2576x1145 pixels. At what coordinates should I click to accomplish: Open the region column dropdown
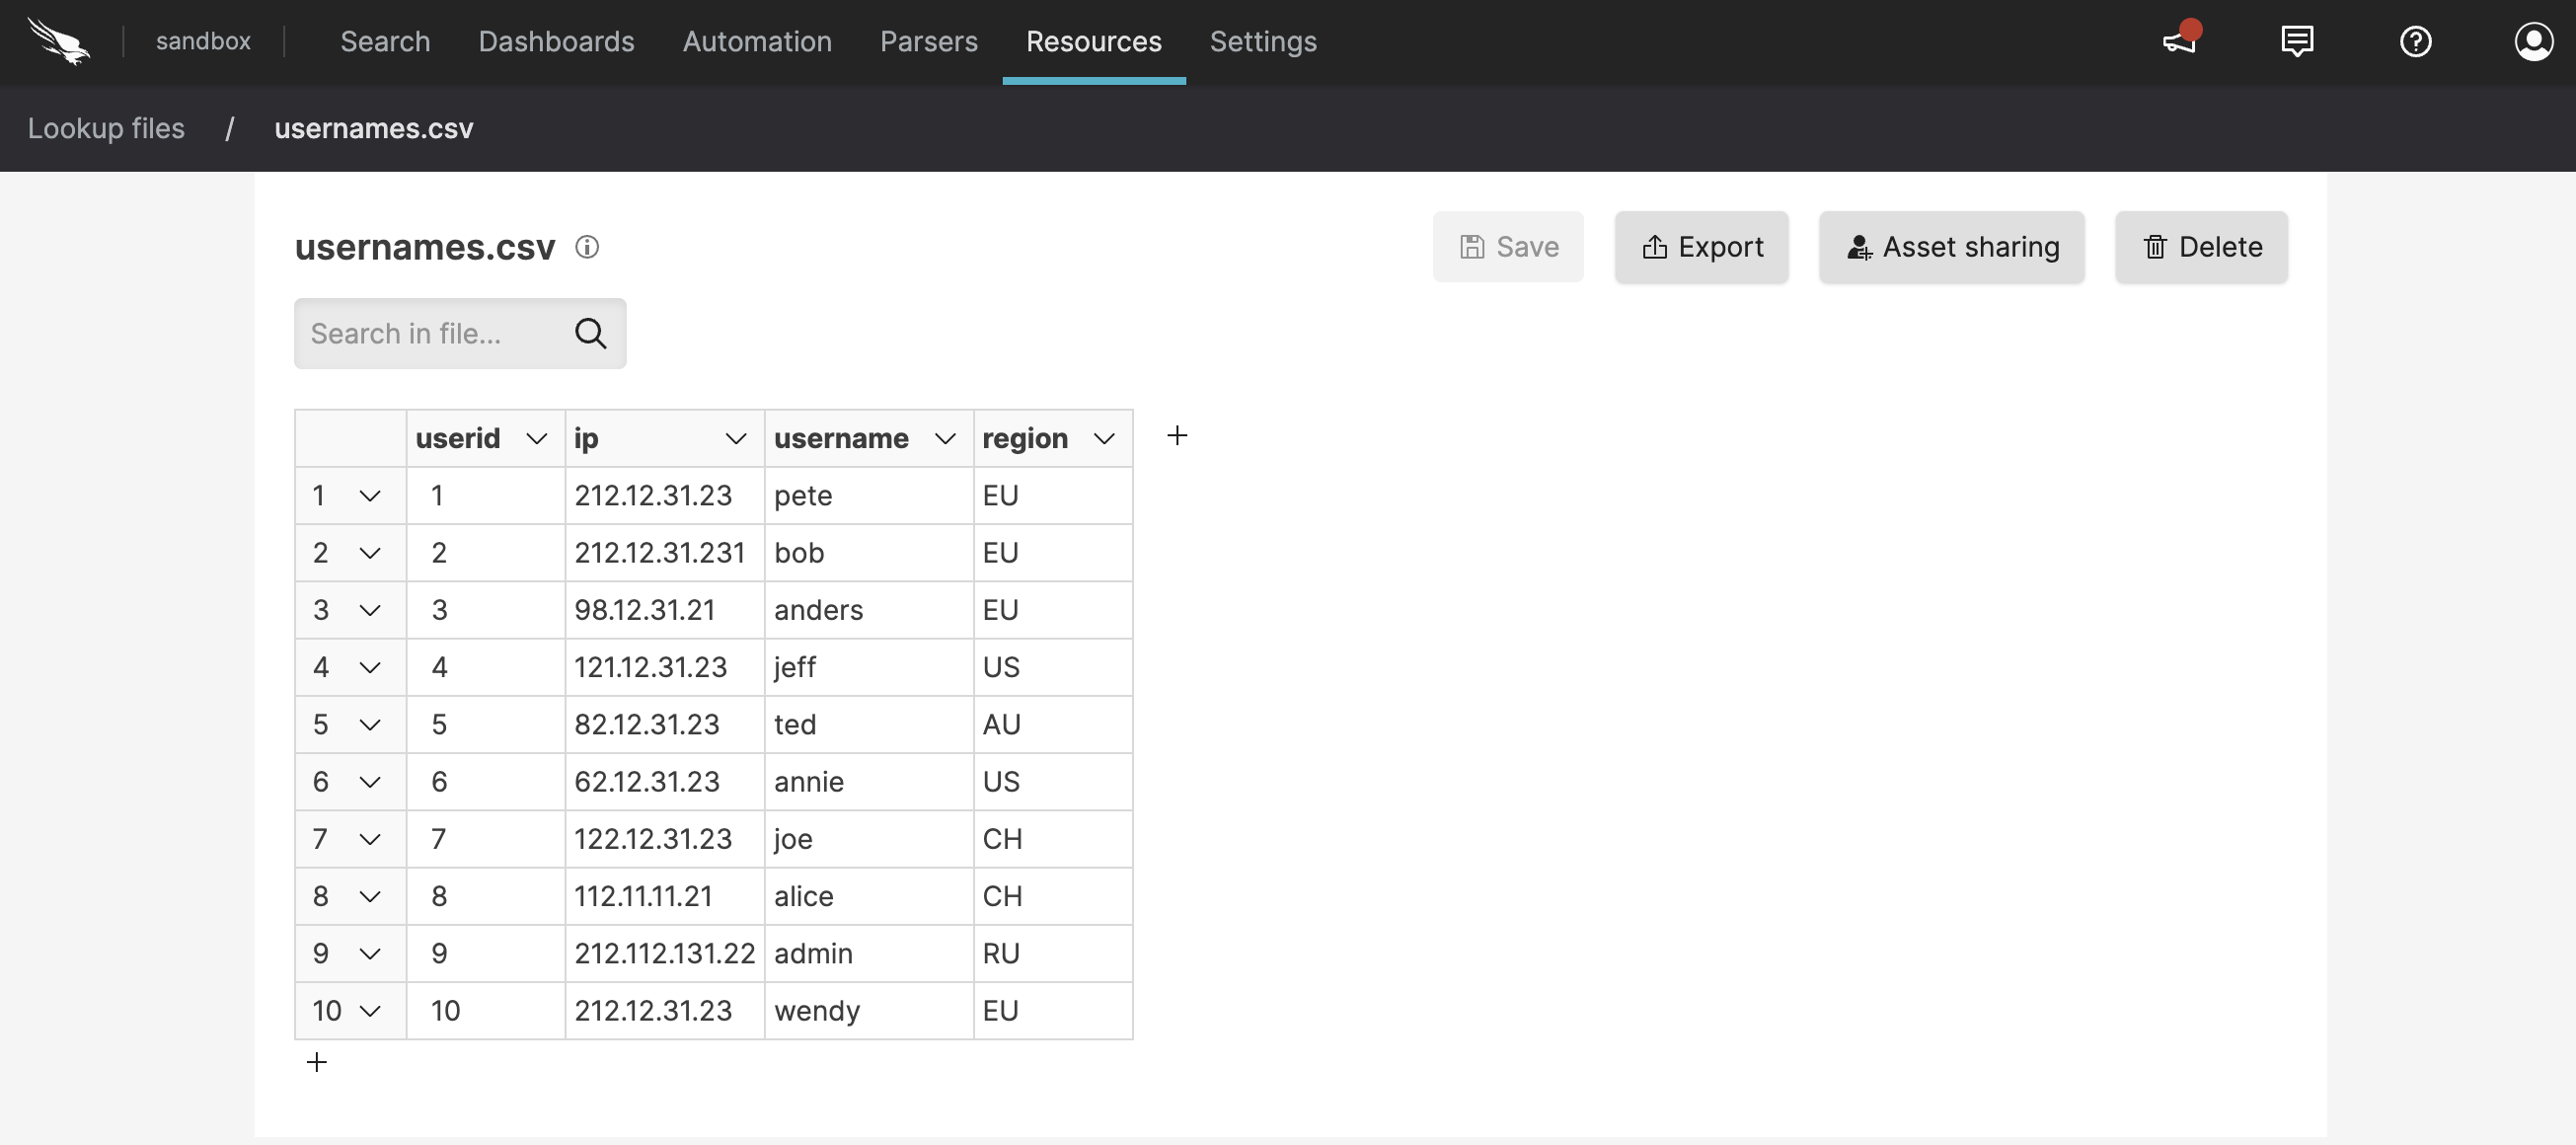(x=1104, y=438)
